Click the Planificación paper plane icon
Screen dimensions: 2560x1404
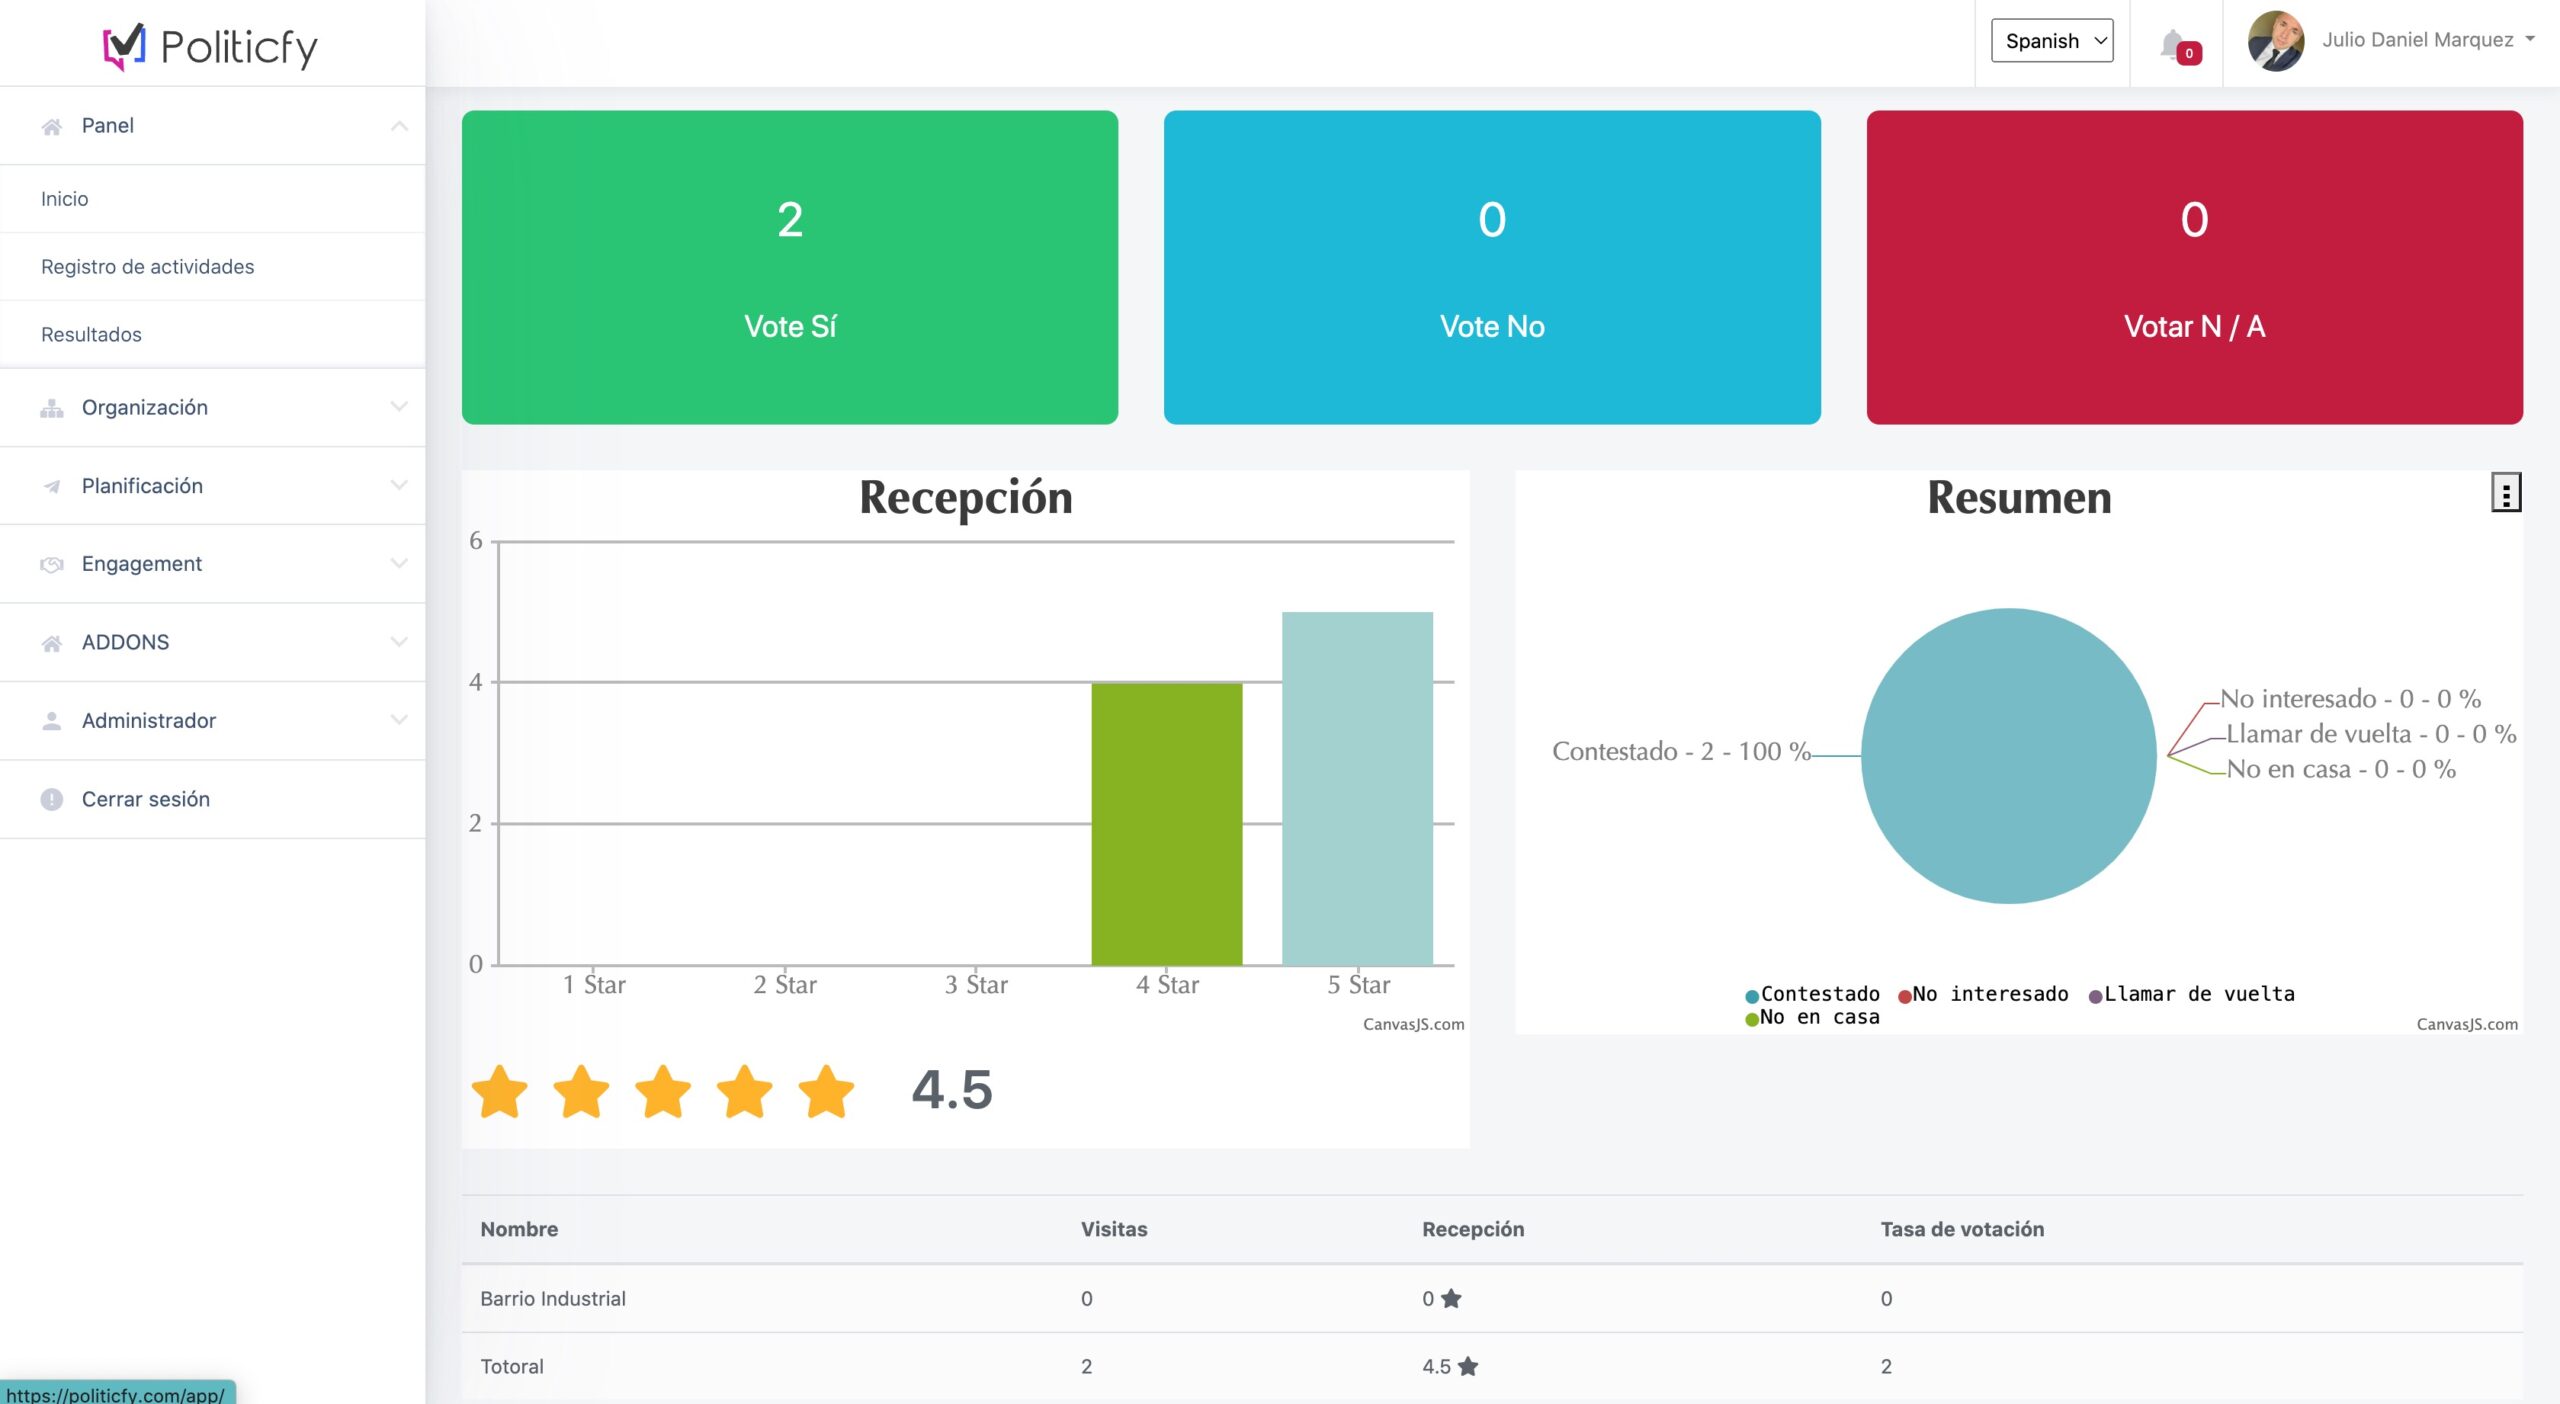click(52, 486)
